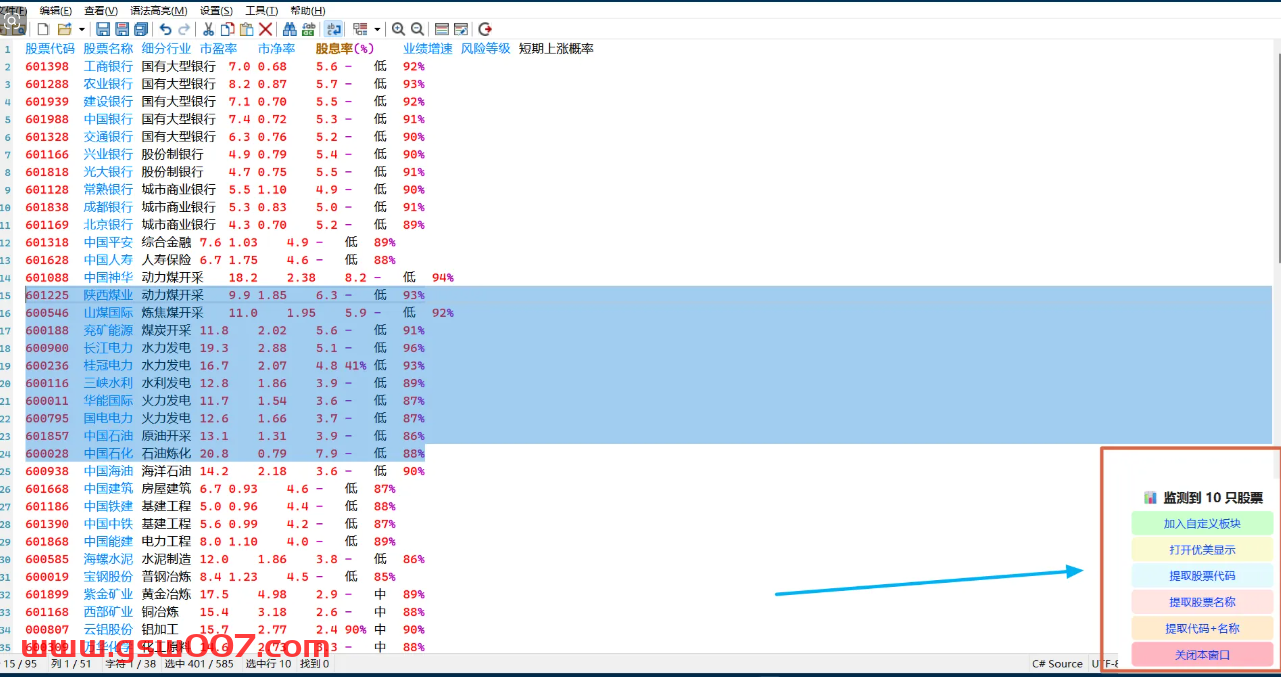
Task: Click the Zoom Out magnifier icon
Action: pyautogui.click(x=417, y=29)
